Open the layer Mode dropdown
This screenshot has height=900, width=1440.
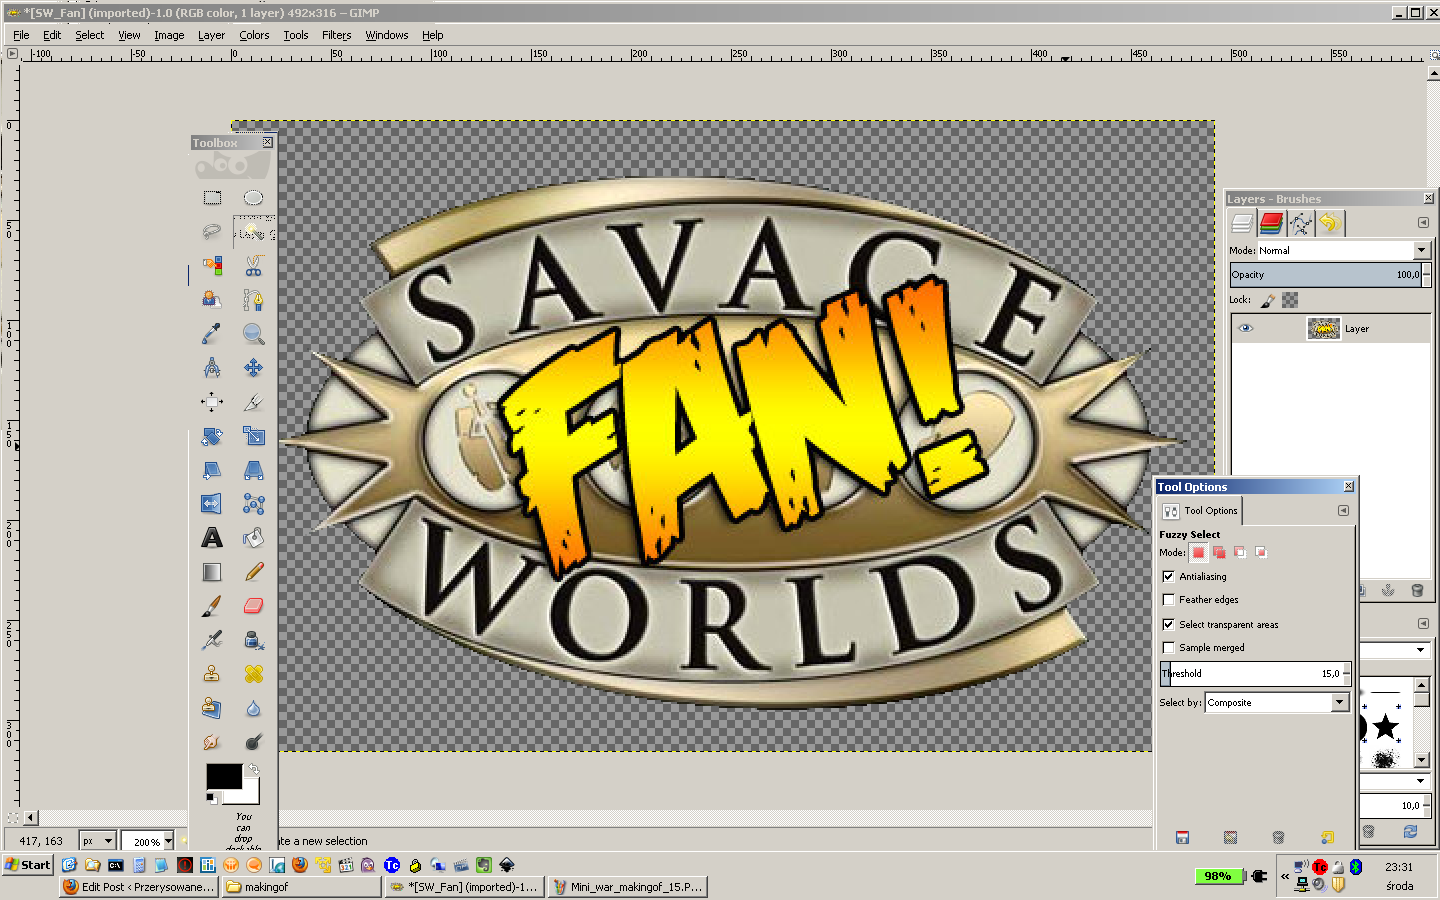(1421, 250)
